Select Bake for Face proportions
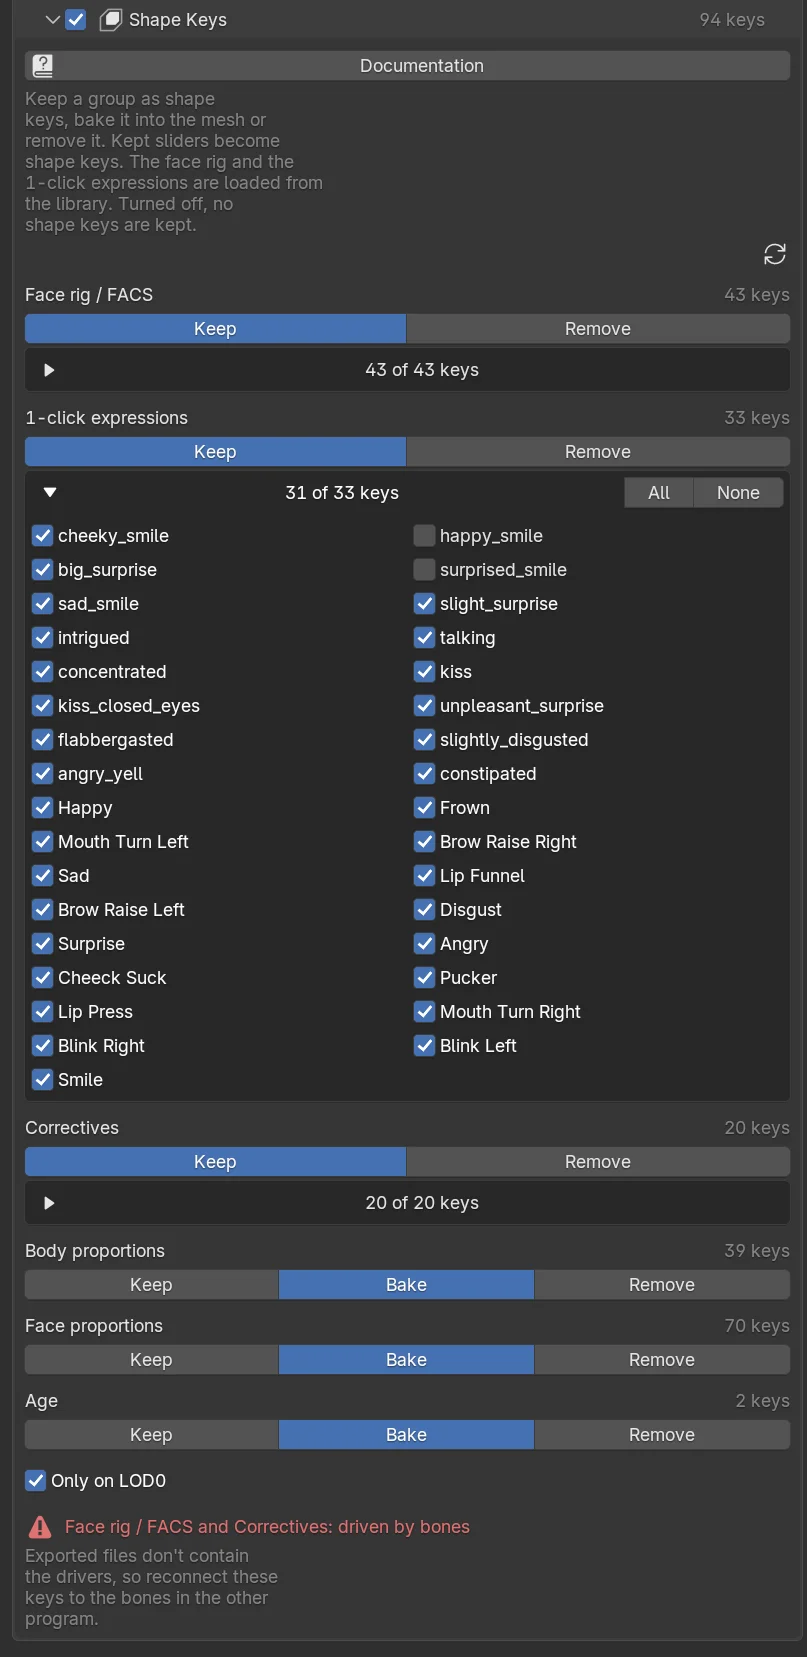Viewport: 807px width, 1657px height. (406, 1360)
